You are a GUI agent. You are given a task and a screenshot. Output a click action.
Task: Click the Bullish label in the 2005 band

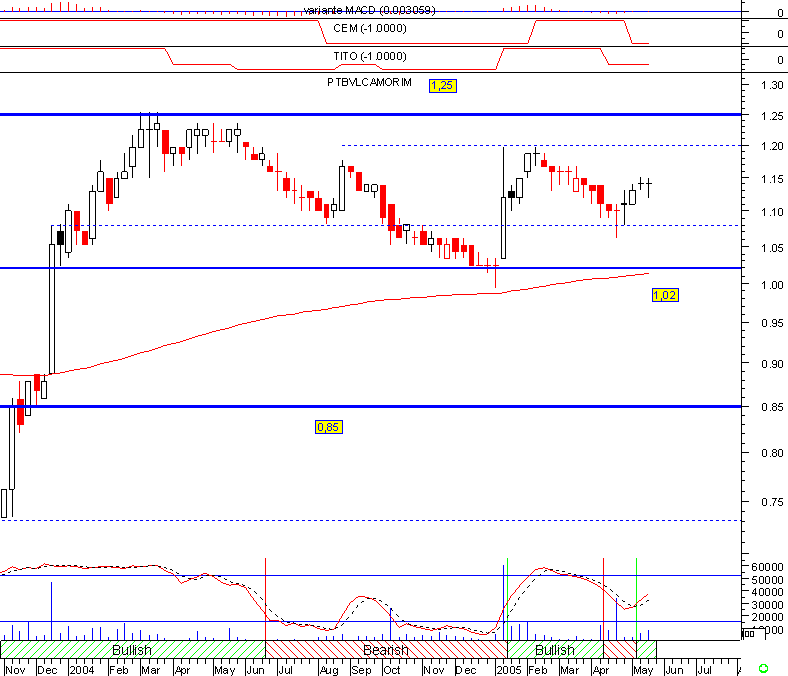point(554,650)
